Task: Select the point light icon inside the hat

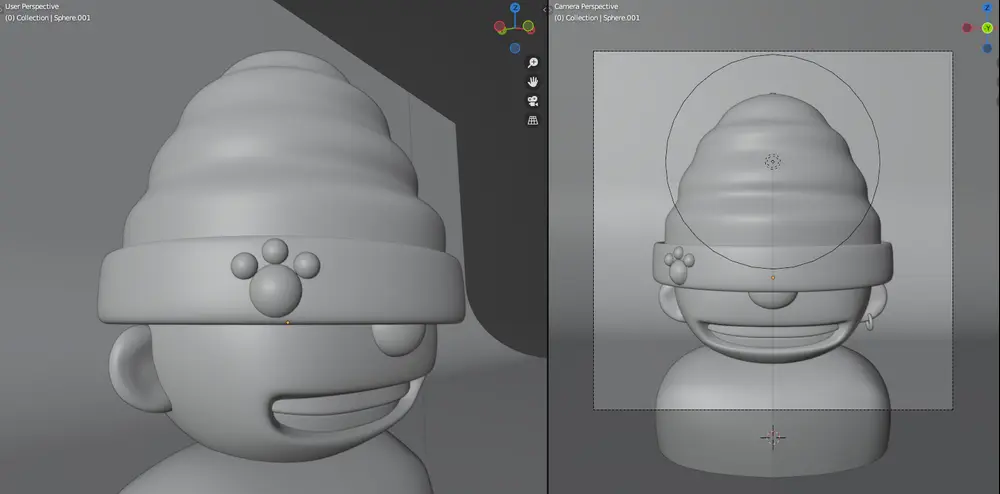Action: 772,161
